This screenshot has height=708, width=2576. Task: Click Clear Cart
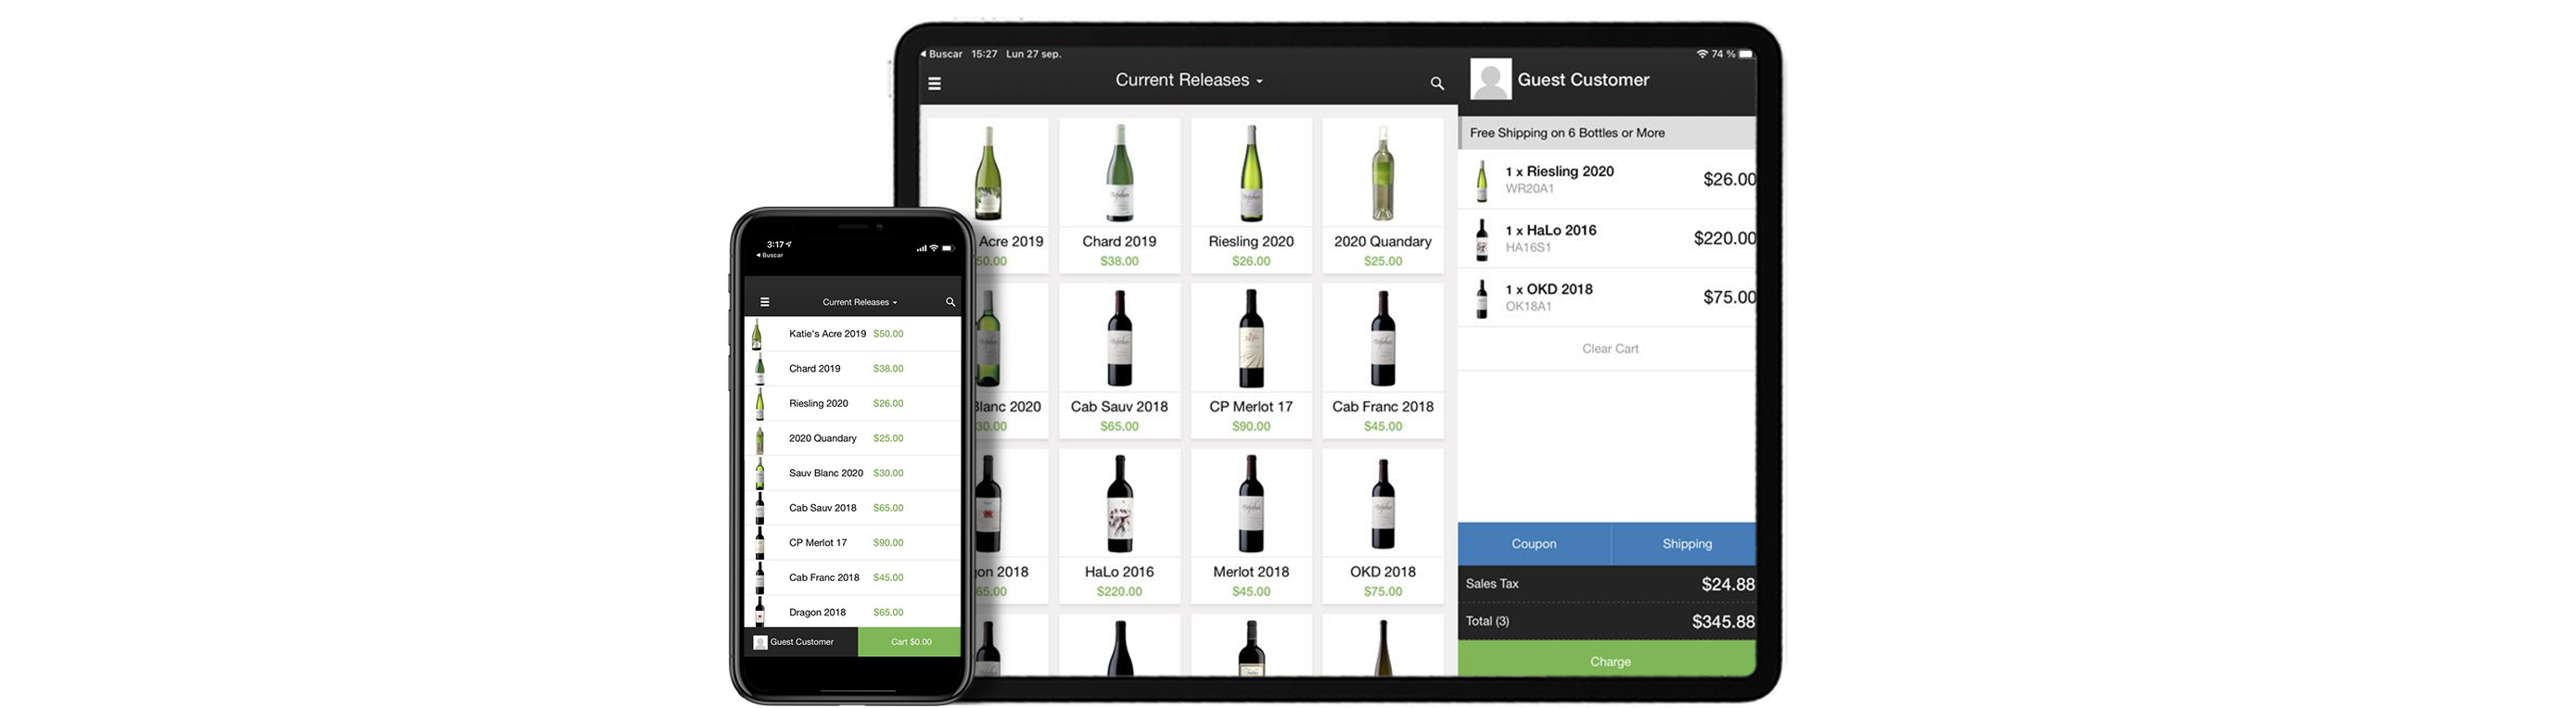(x=1610, y=349)
